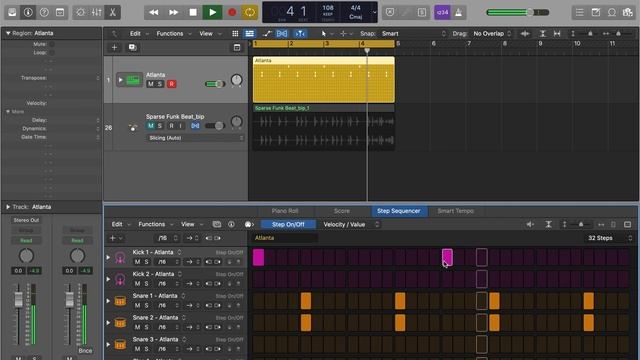Toggle the Flex button in tracks menu bar
The image size is (640, 360).
point(282,33)
